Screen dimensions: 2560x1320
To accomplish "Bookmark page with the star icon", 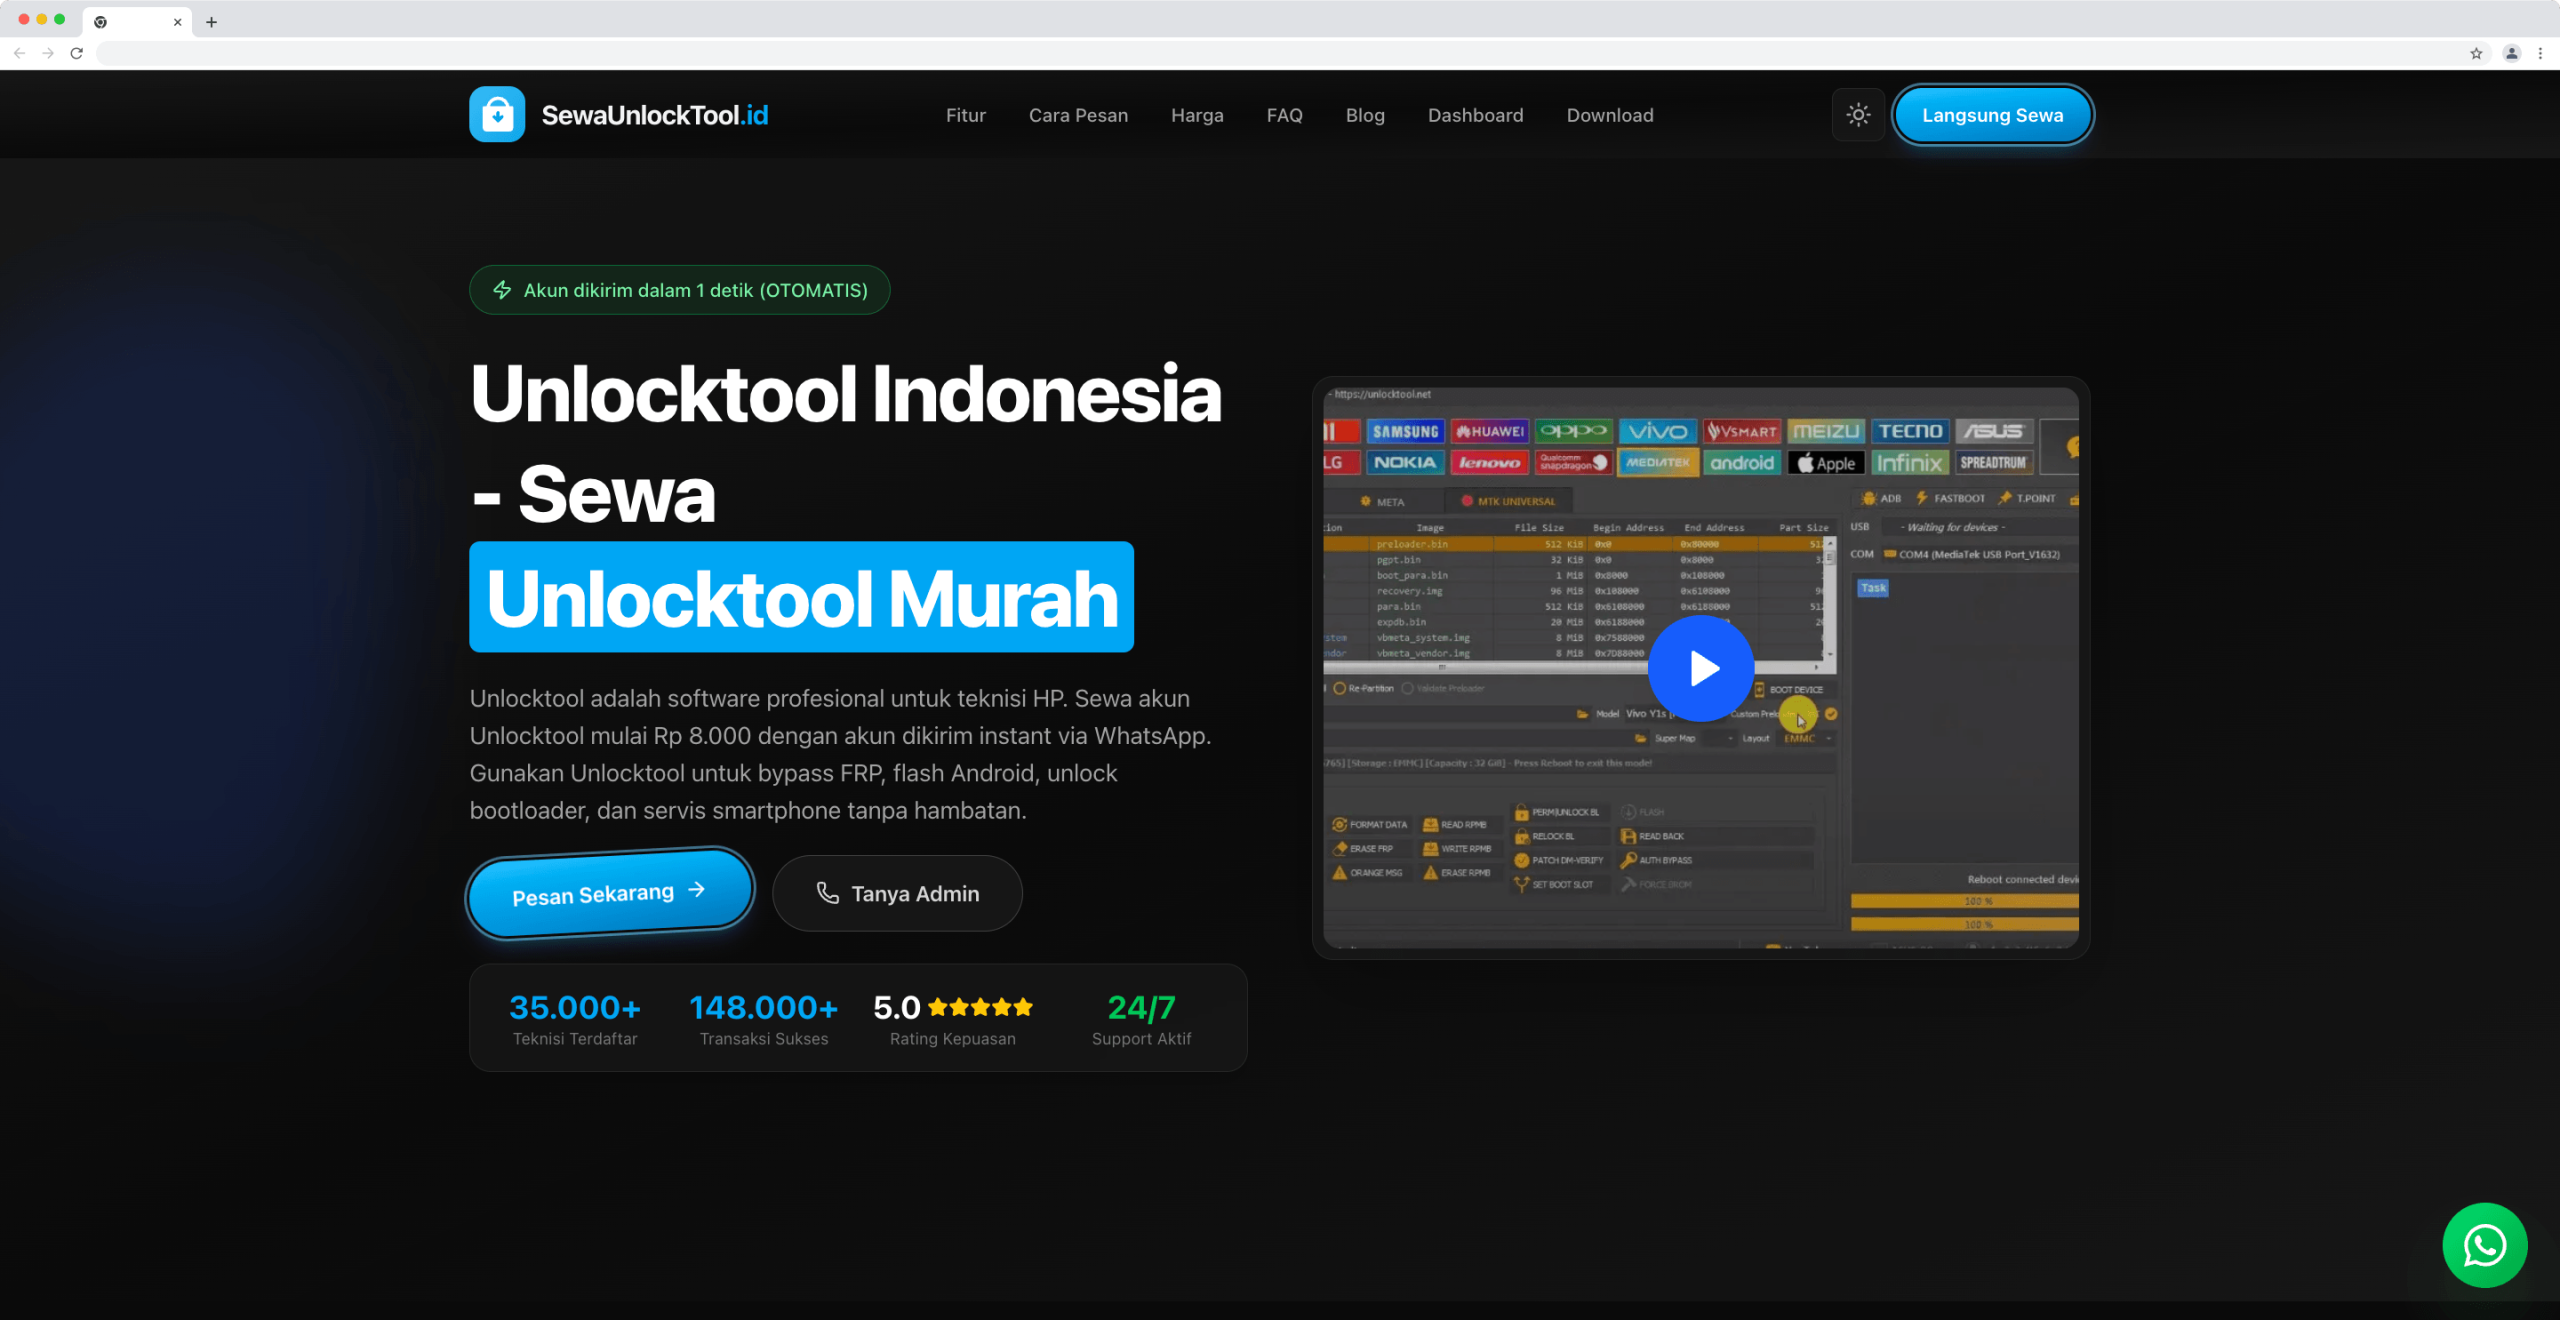I will pos(2476,53).
